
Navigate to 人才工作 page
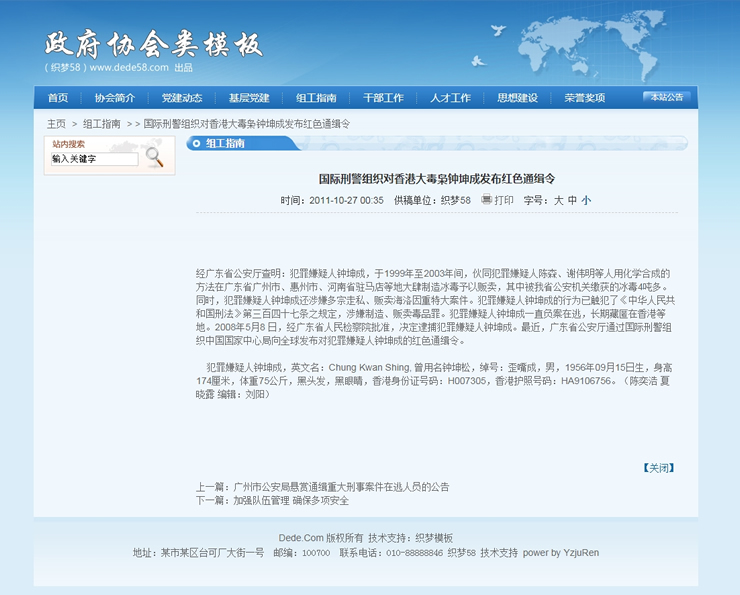click(x=450, y=98)
